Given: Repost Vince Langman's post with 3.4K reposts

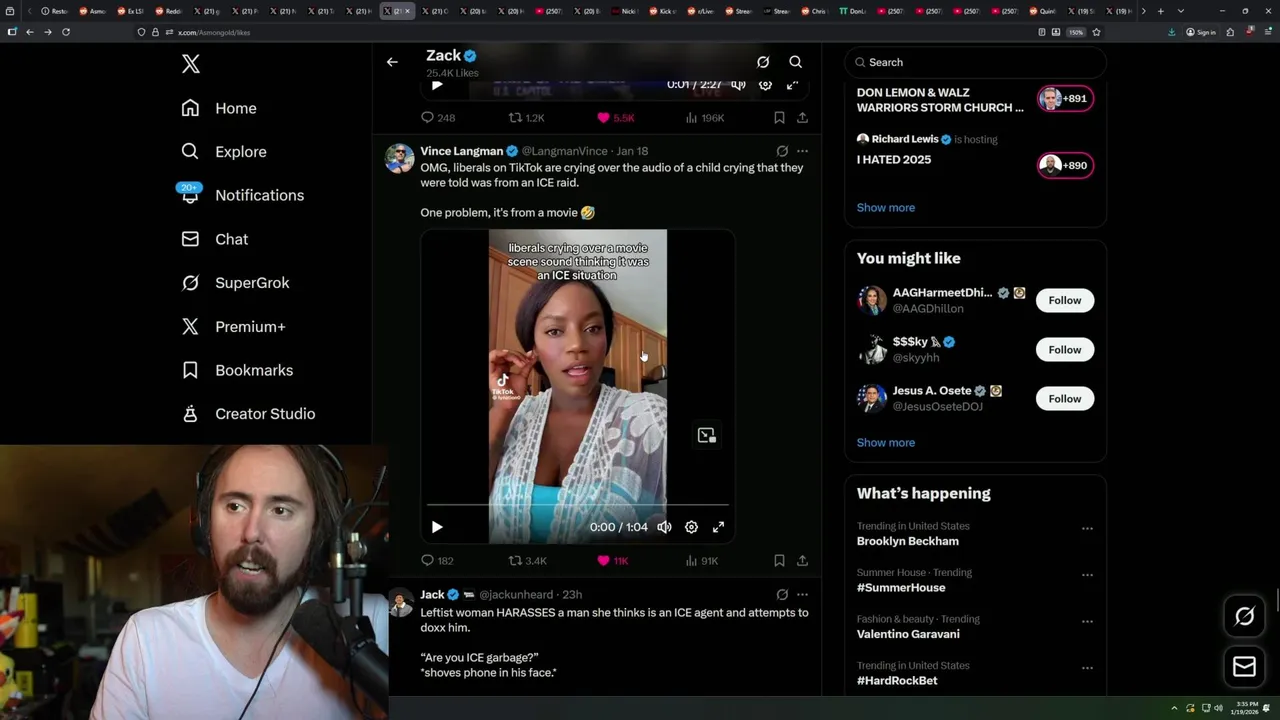Looking at the screenshot, I should [527, 561].
